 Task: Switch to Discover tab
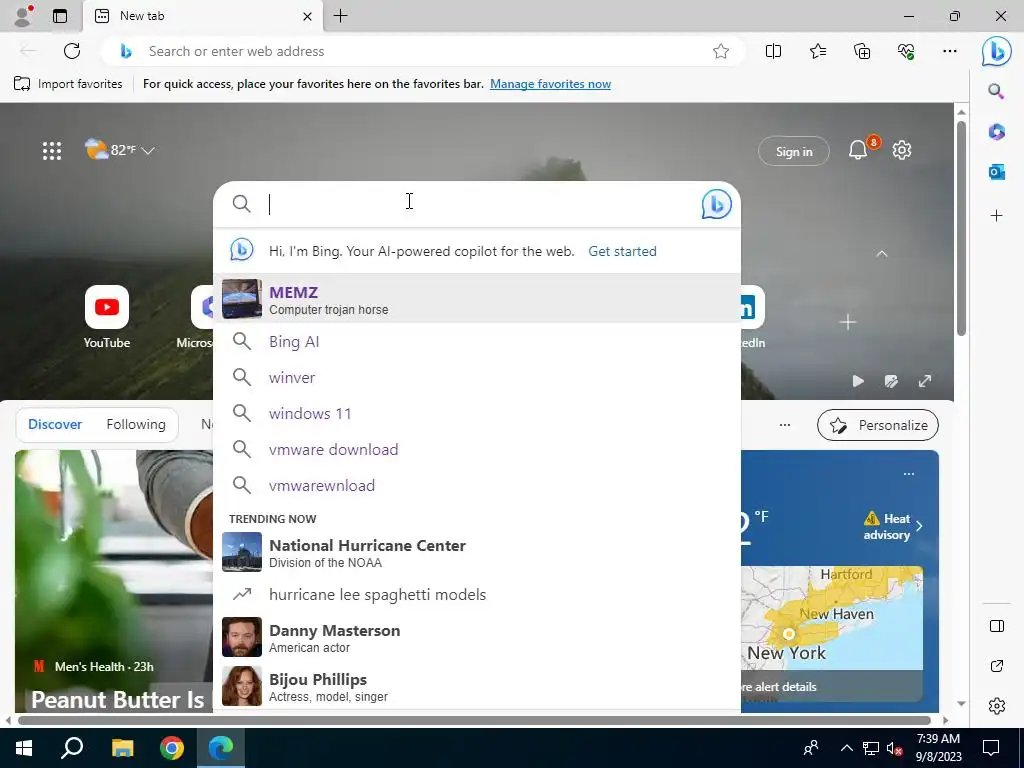tap(55, 424)
